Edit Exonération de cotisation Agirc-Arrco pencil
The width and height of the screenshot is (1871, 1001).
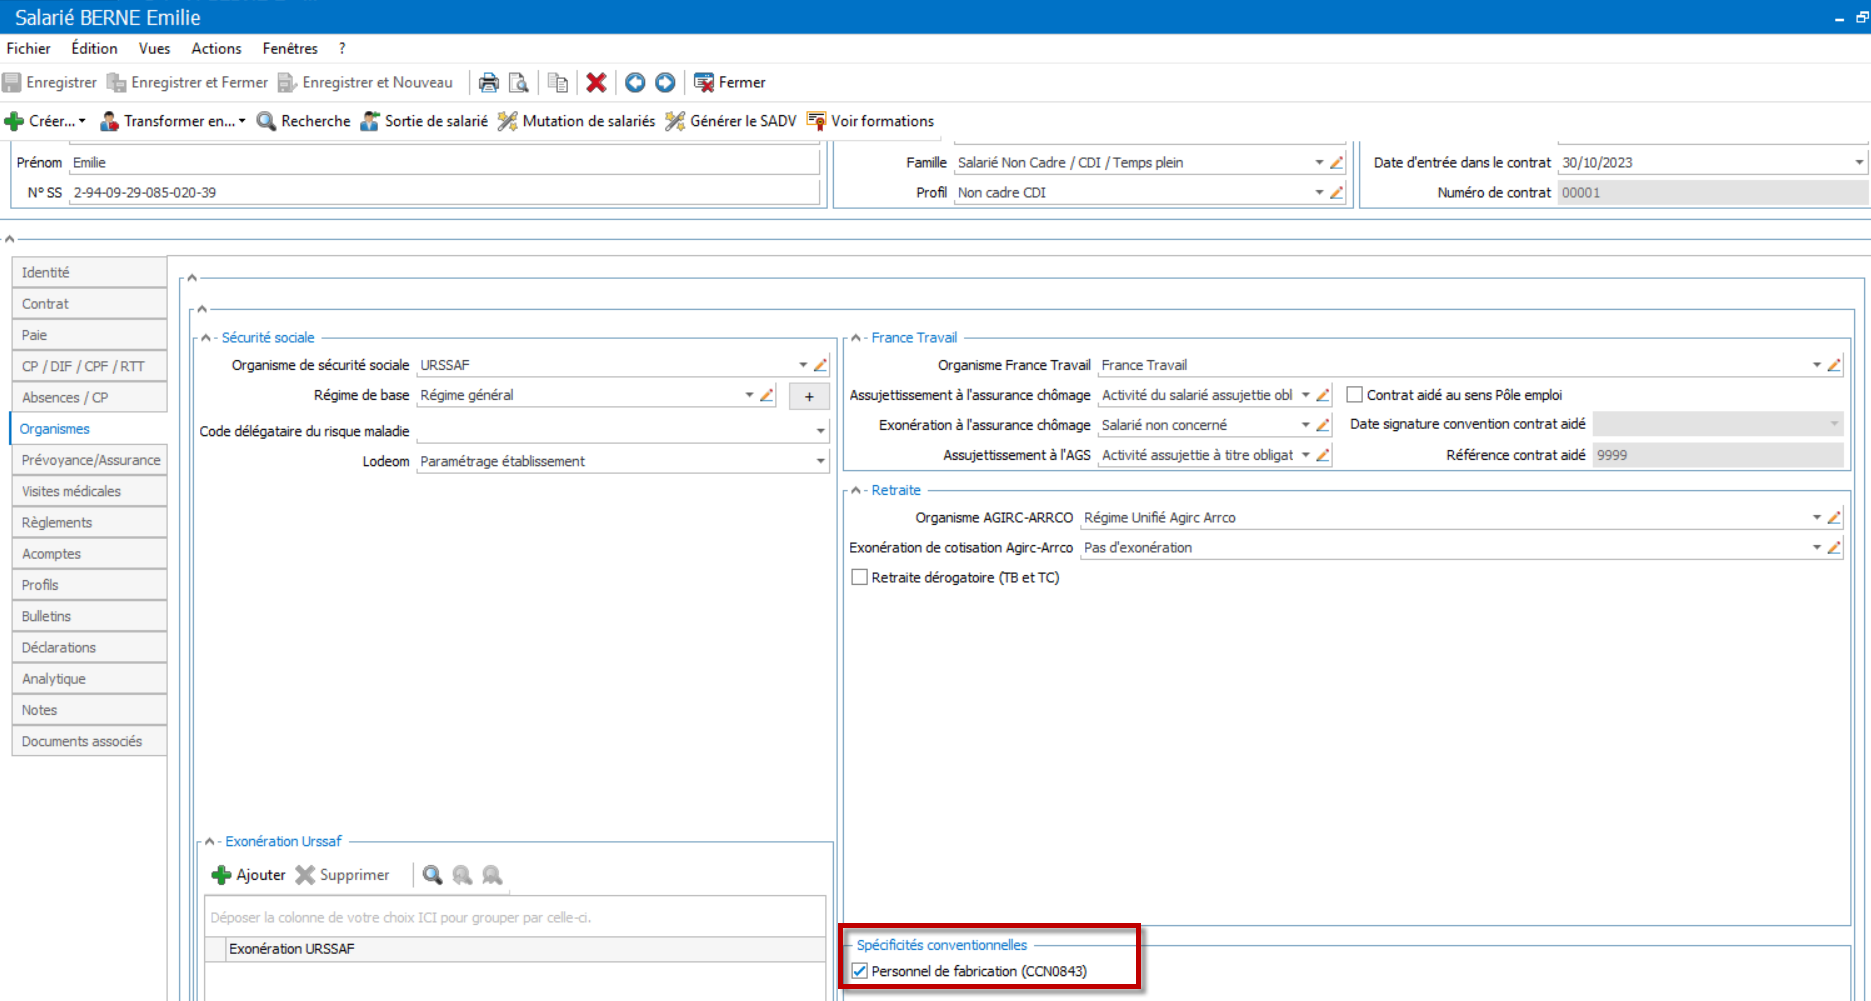1834,547
